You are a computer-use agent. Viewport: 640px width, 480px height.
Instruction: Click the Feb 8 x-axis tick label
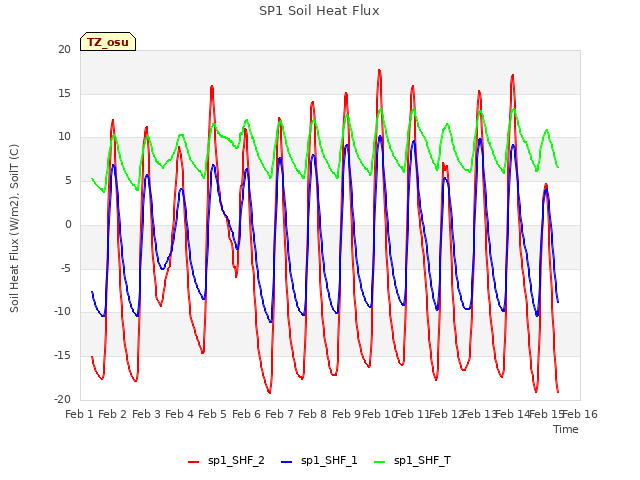312,414
